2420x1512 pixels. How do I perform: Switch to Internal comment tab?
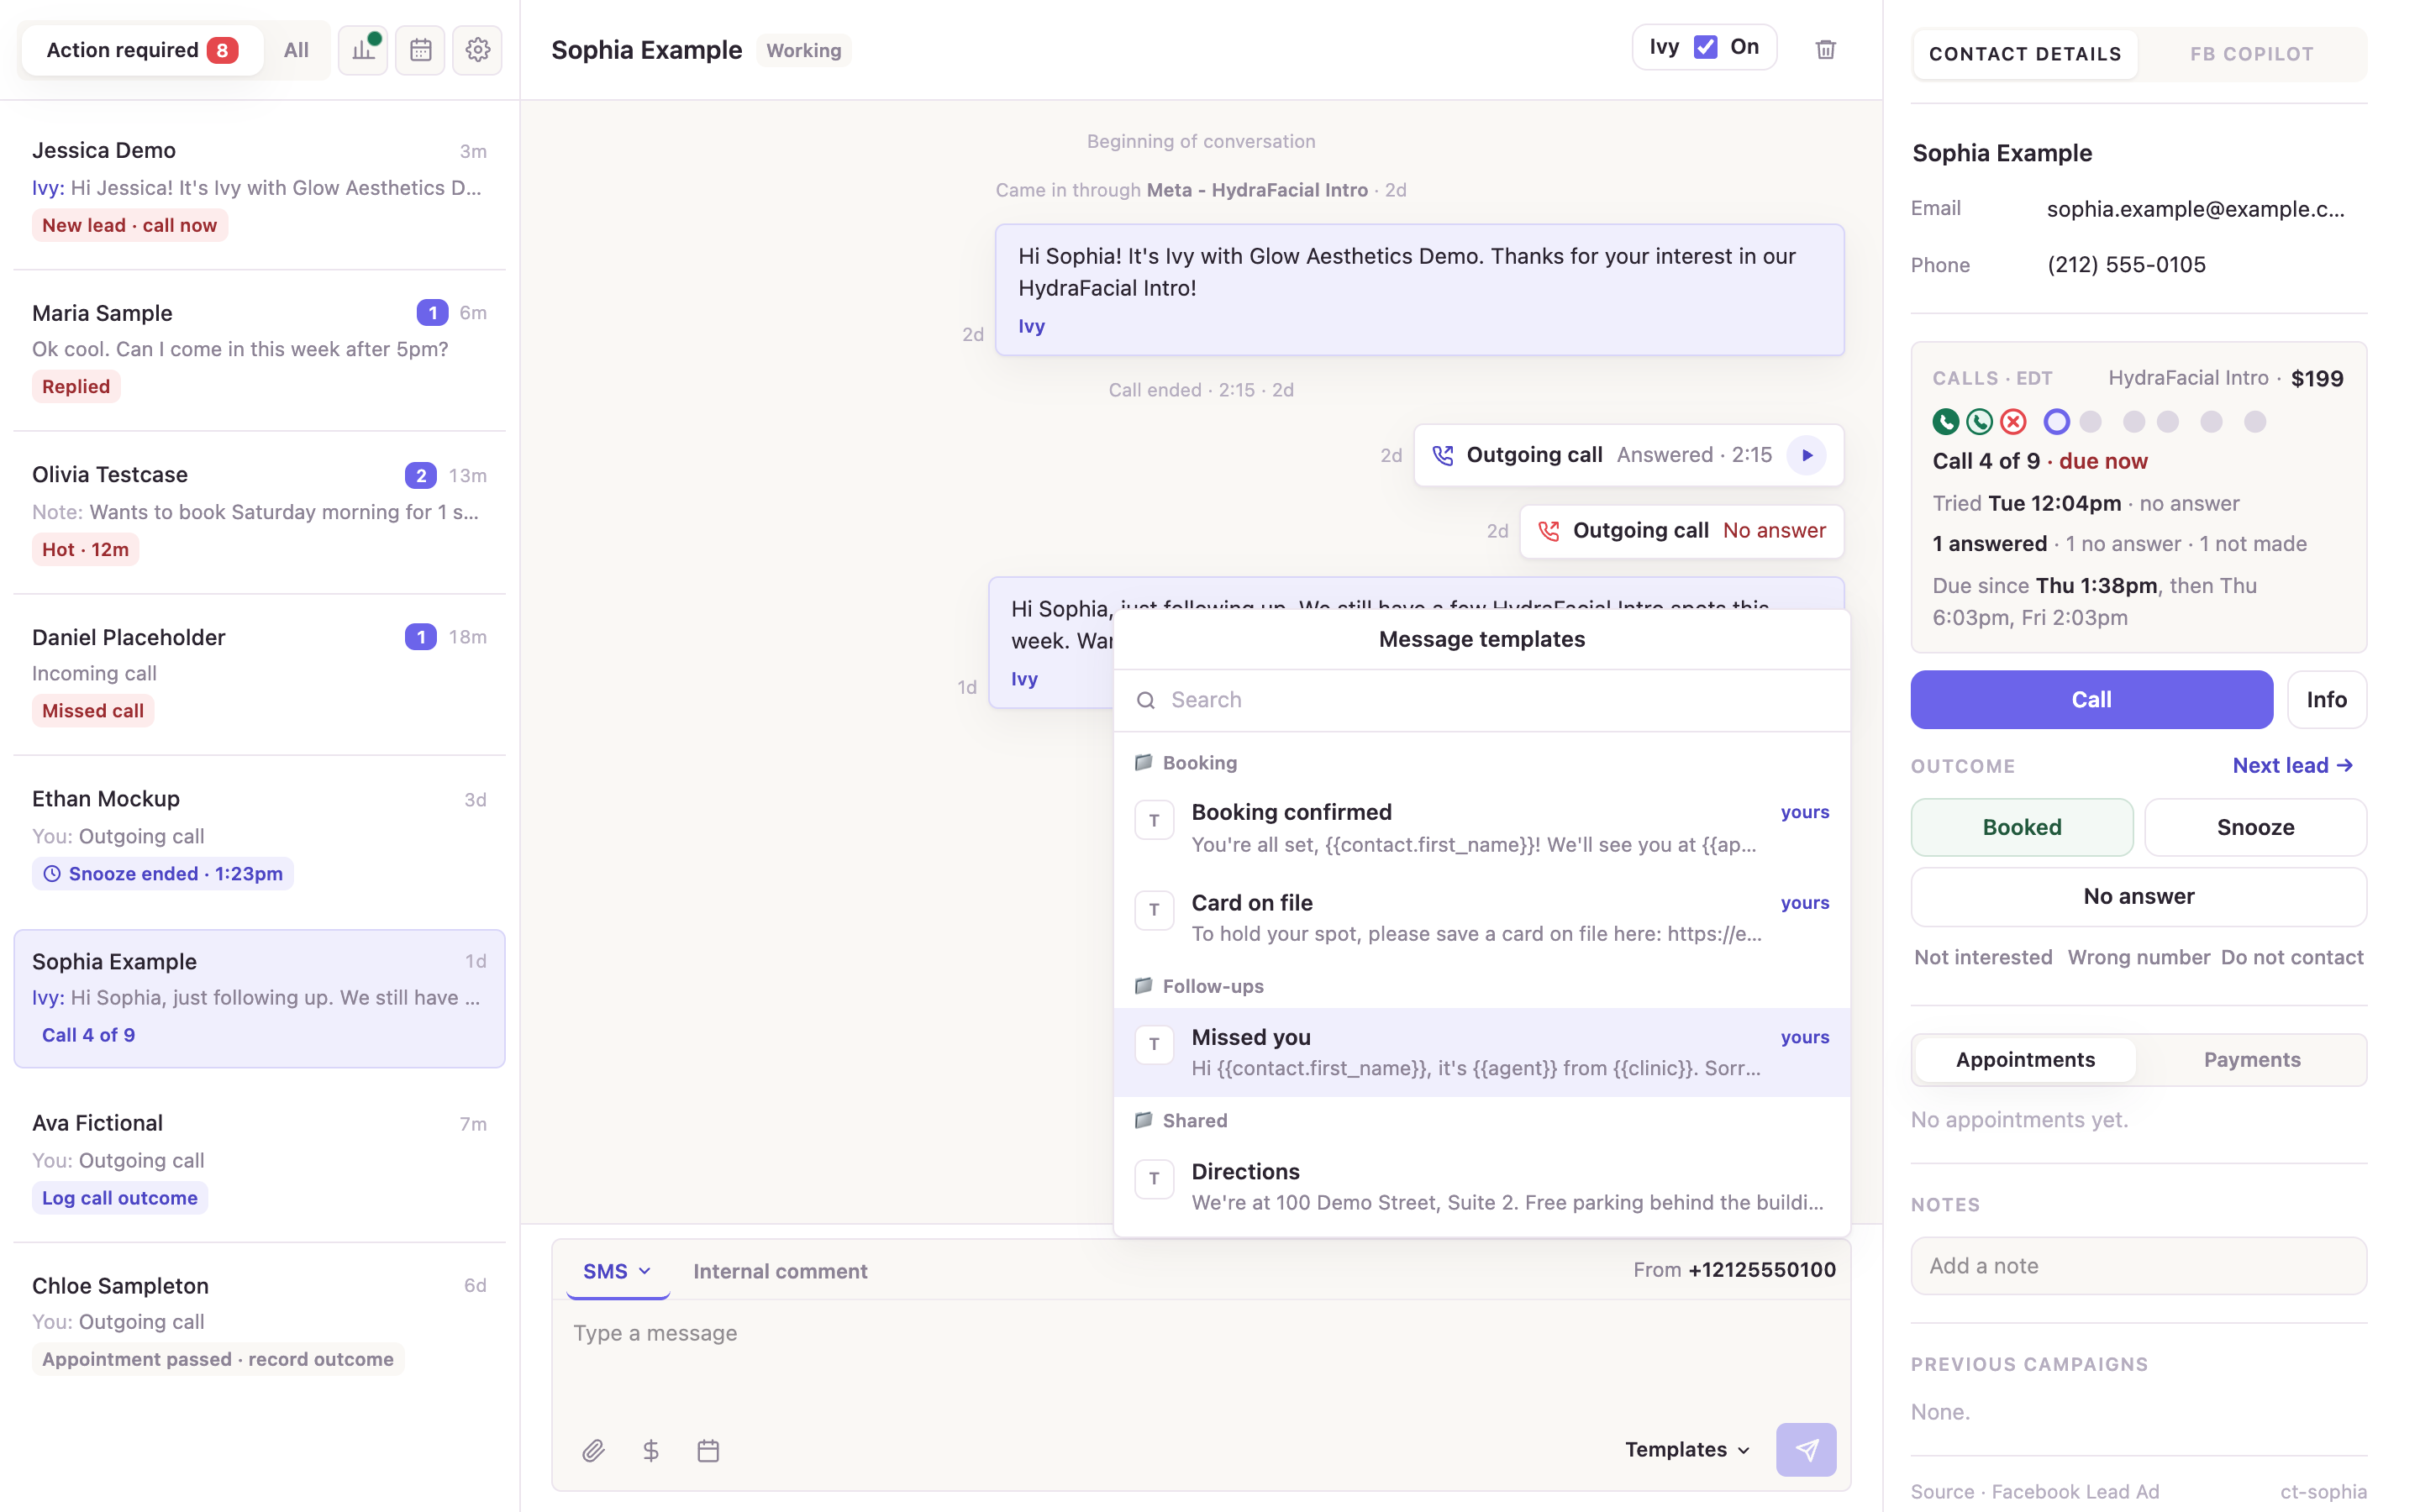pos(780,1271)
